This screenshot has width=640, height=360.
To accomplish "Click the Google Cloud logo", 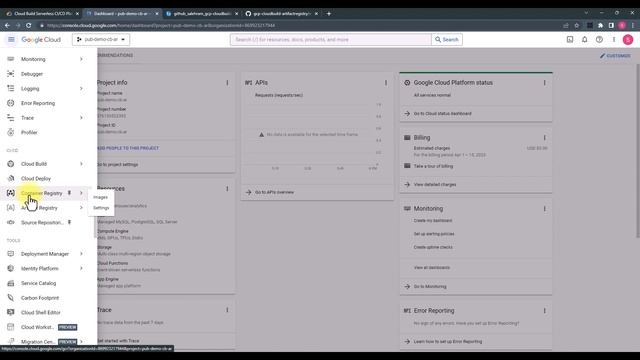I will click(x=41, y=40).
